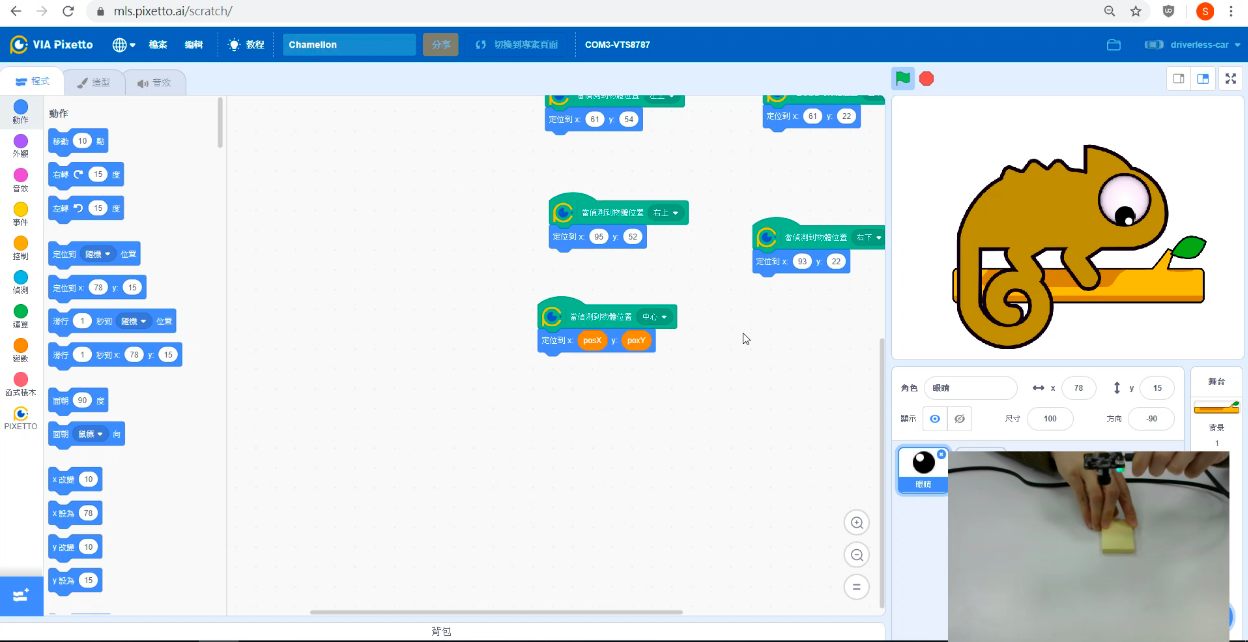
Task: Open the My Stuff folder icon
Action: [1114, 45]
